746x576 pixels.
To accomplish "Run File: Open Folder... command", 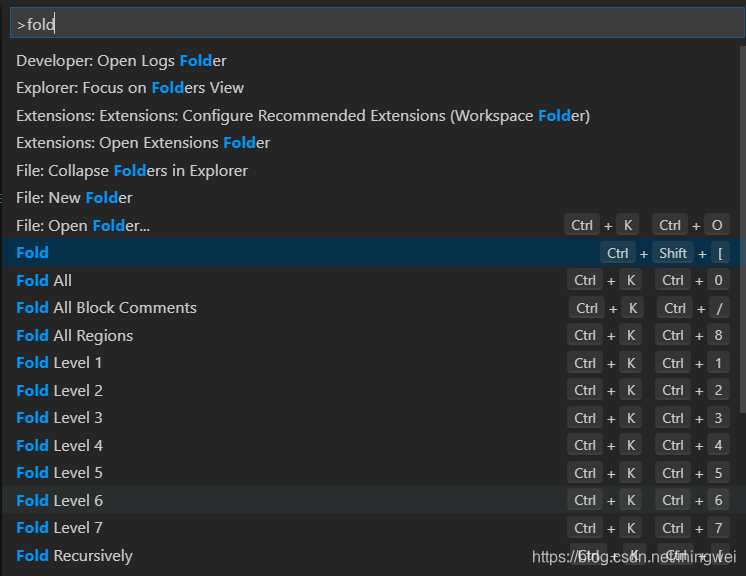I will tap(371, 225).
